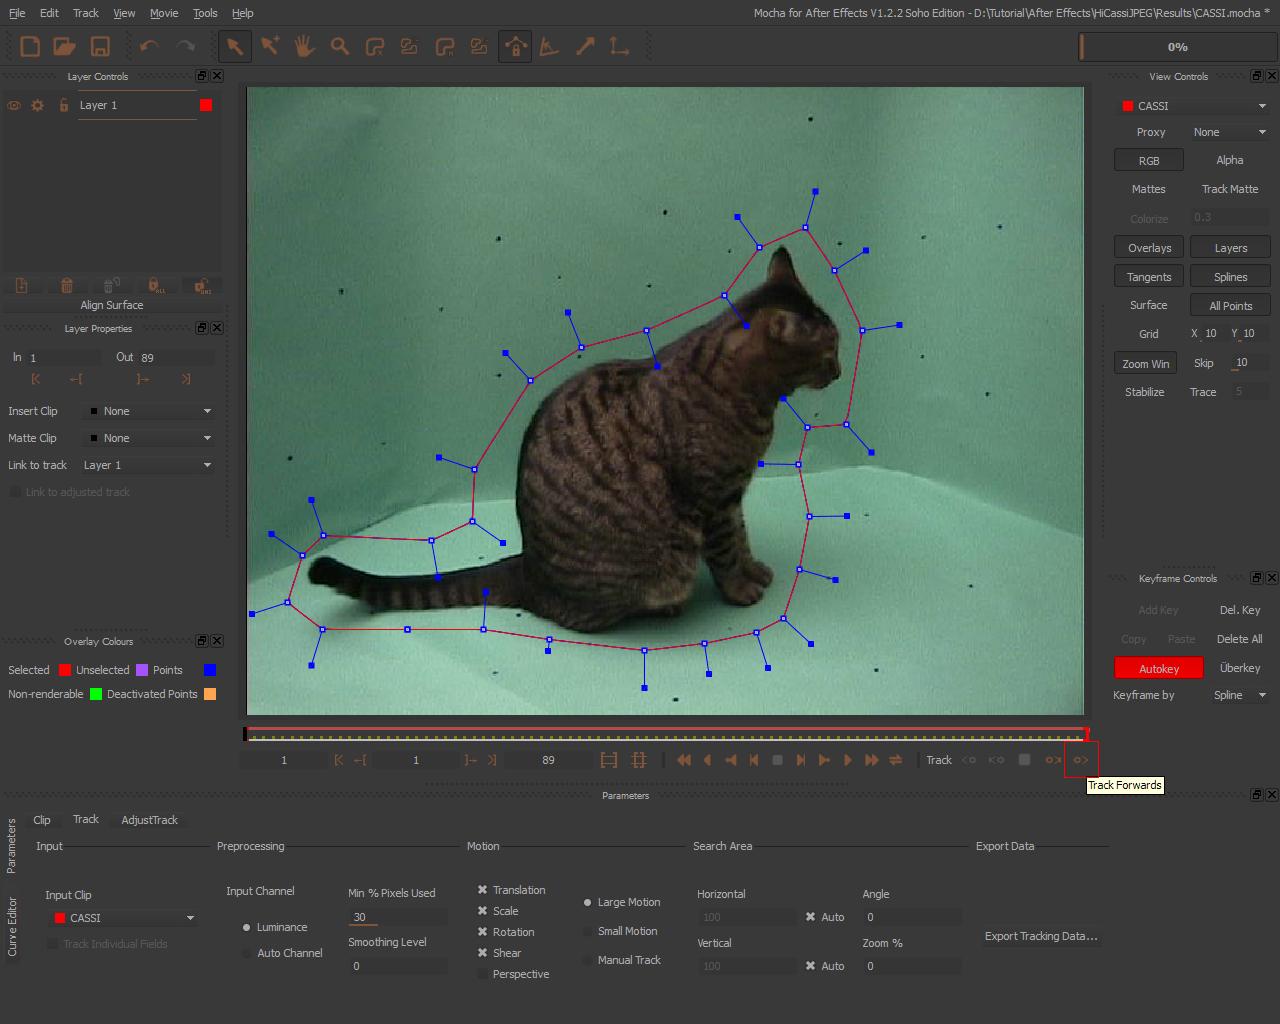Click the Delete Layer trash icon

[x=67, y=286]
